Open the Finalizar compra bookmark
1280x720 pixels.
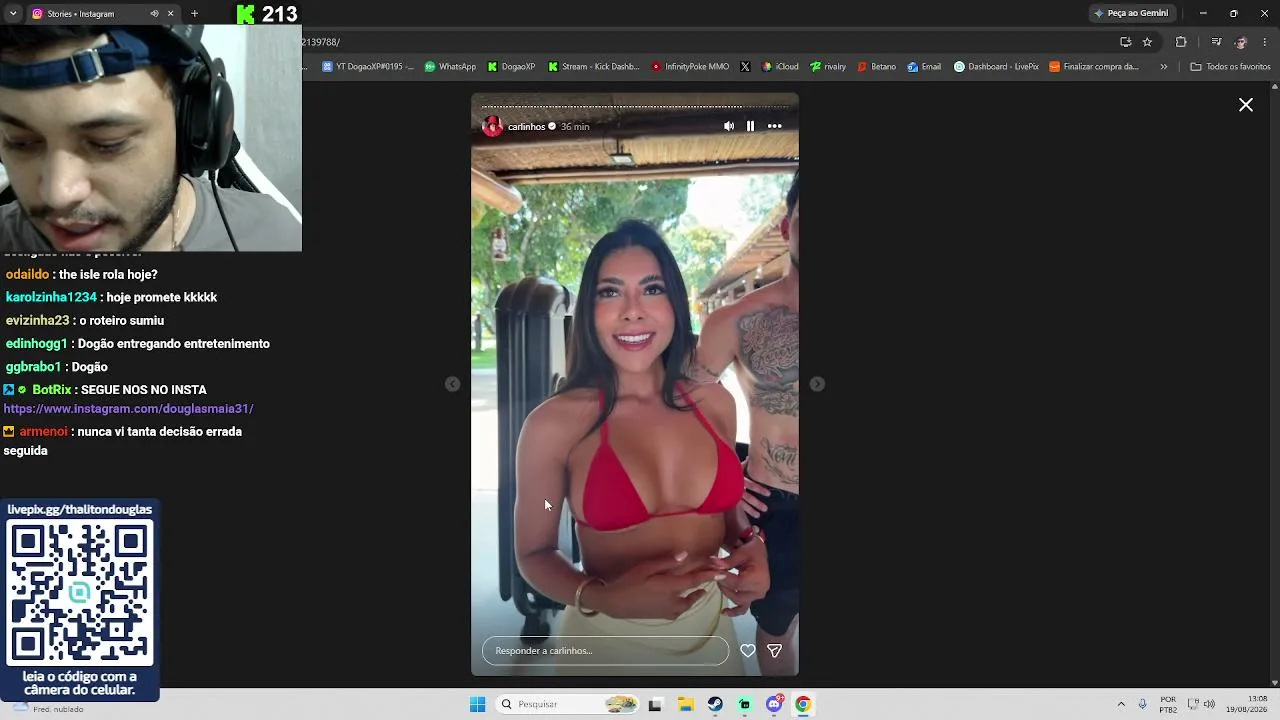point(1094,67)
